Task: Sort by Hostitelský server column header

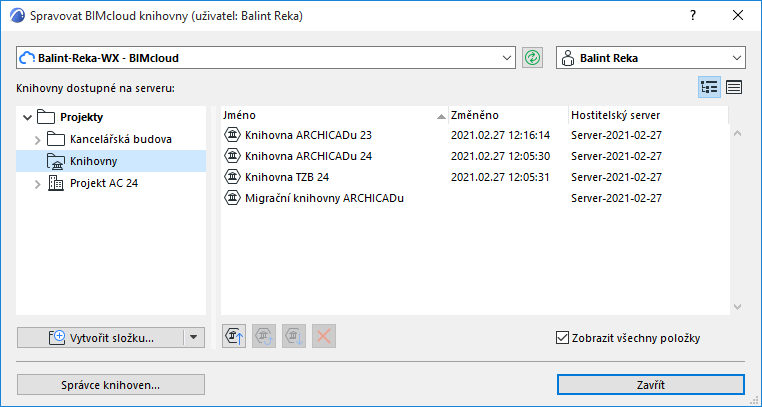Action: point(648,116)
